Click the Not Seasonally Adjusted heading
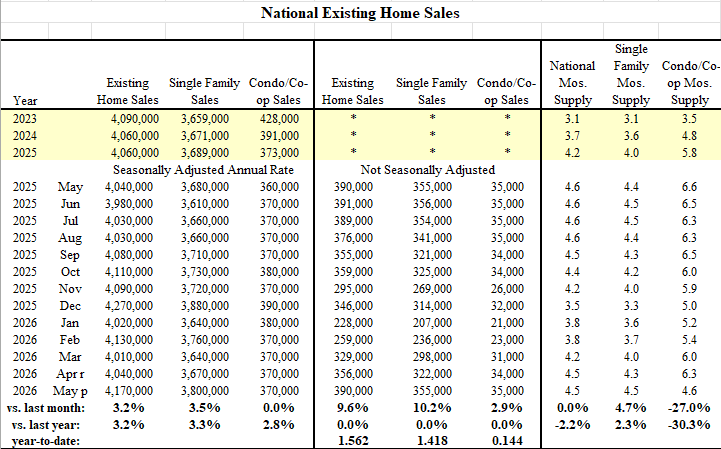The width and height of the screenshot is (721, 449). click(428, 170)
